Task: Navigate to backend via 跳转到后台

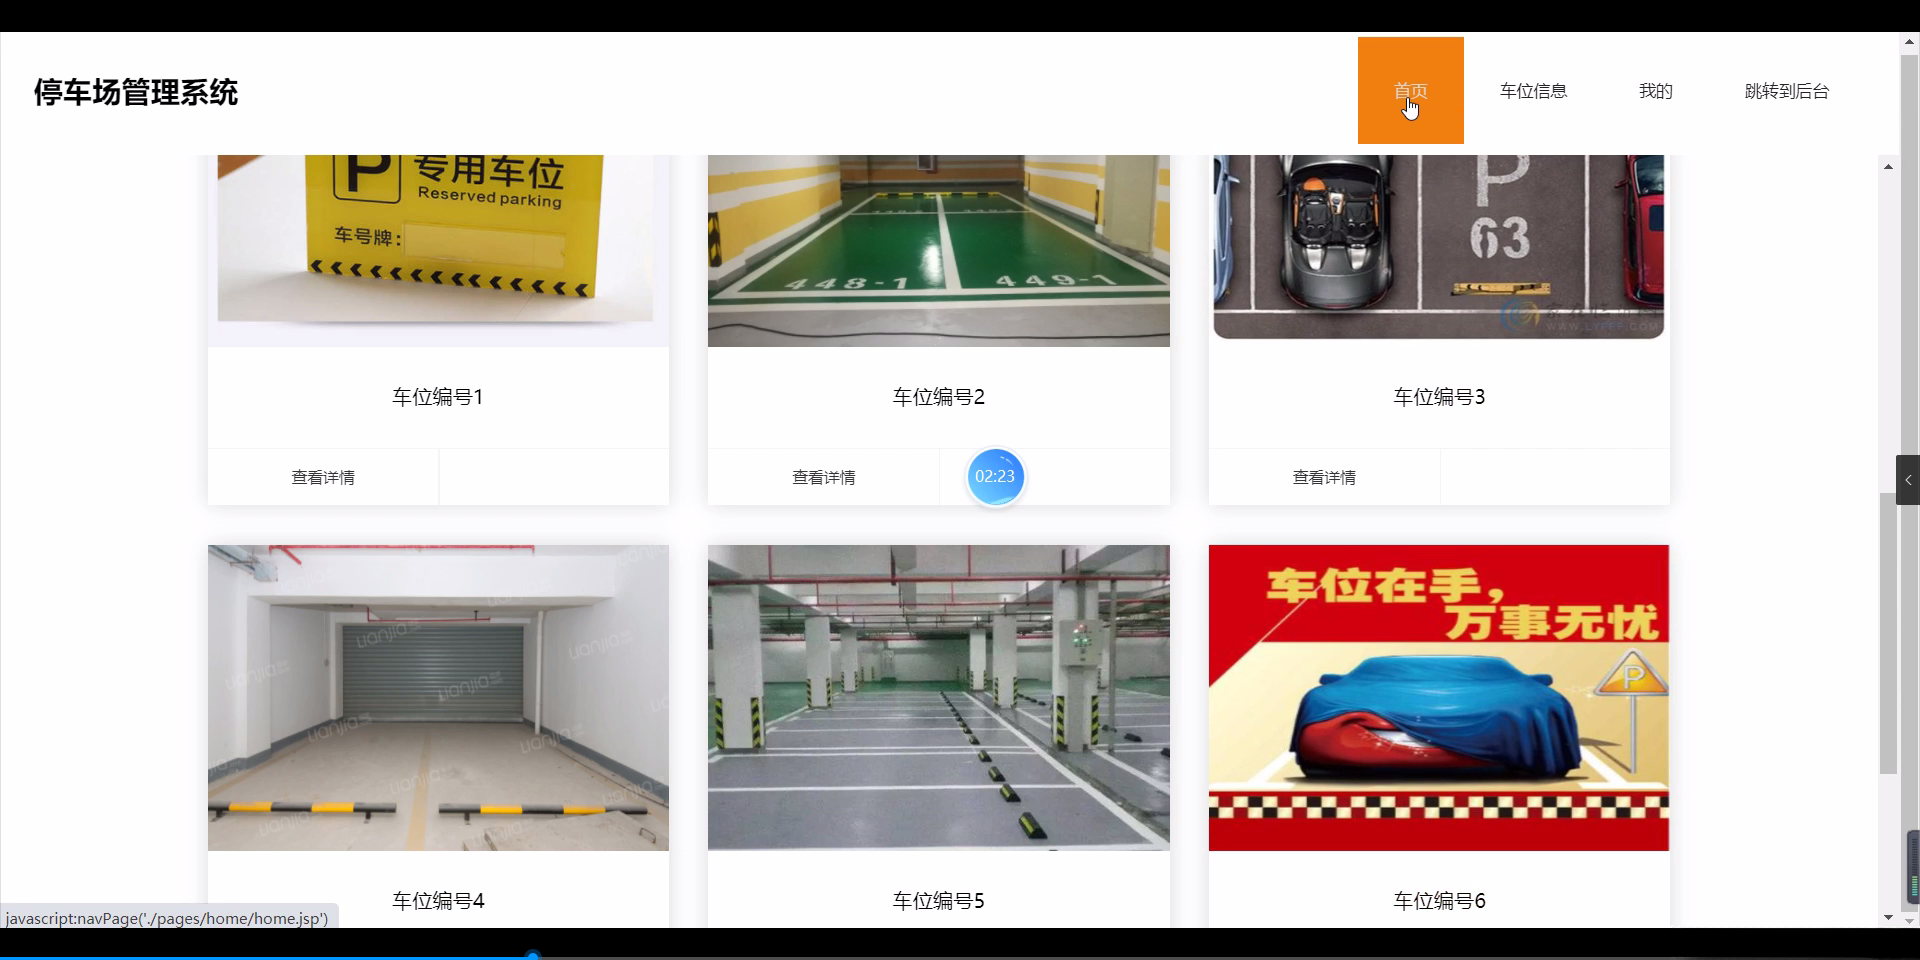Action: coord(1786,90)
